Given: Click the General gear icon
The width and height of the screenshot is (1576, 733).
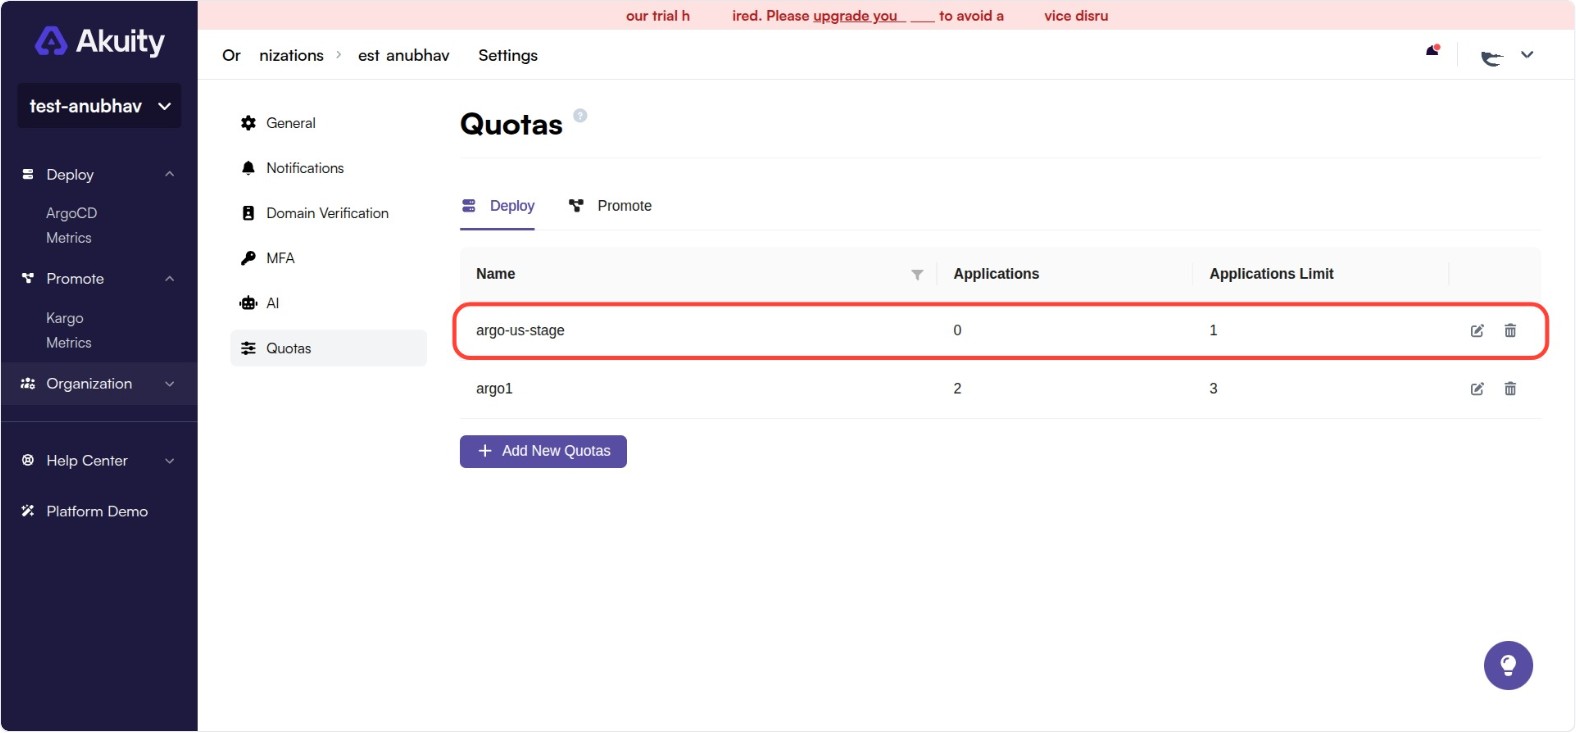Looking at the screenshot, I should (x=249, y=123).
